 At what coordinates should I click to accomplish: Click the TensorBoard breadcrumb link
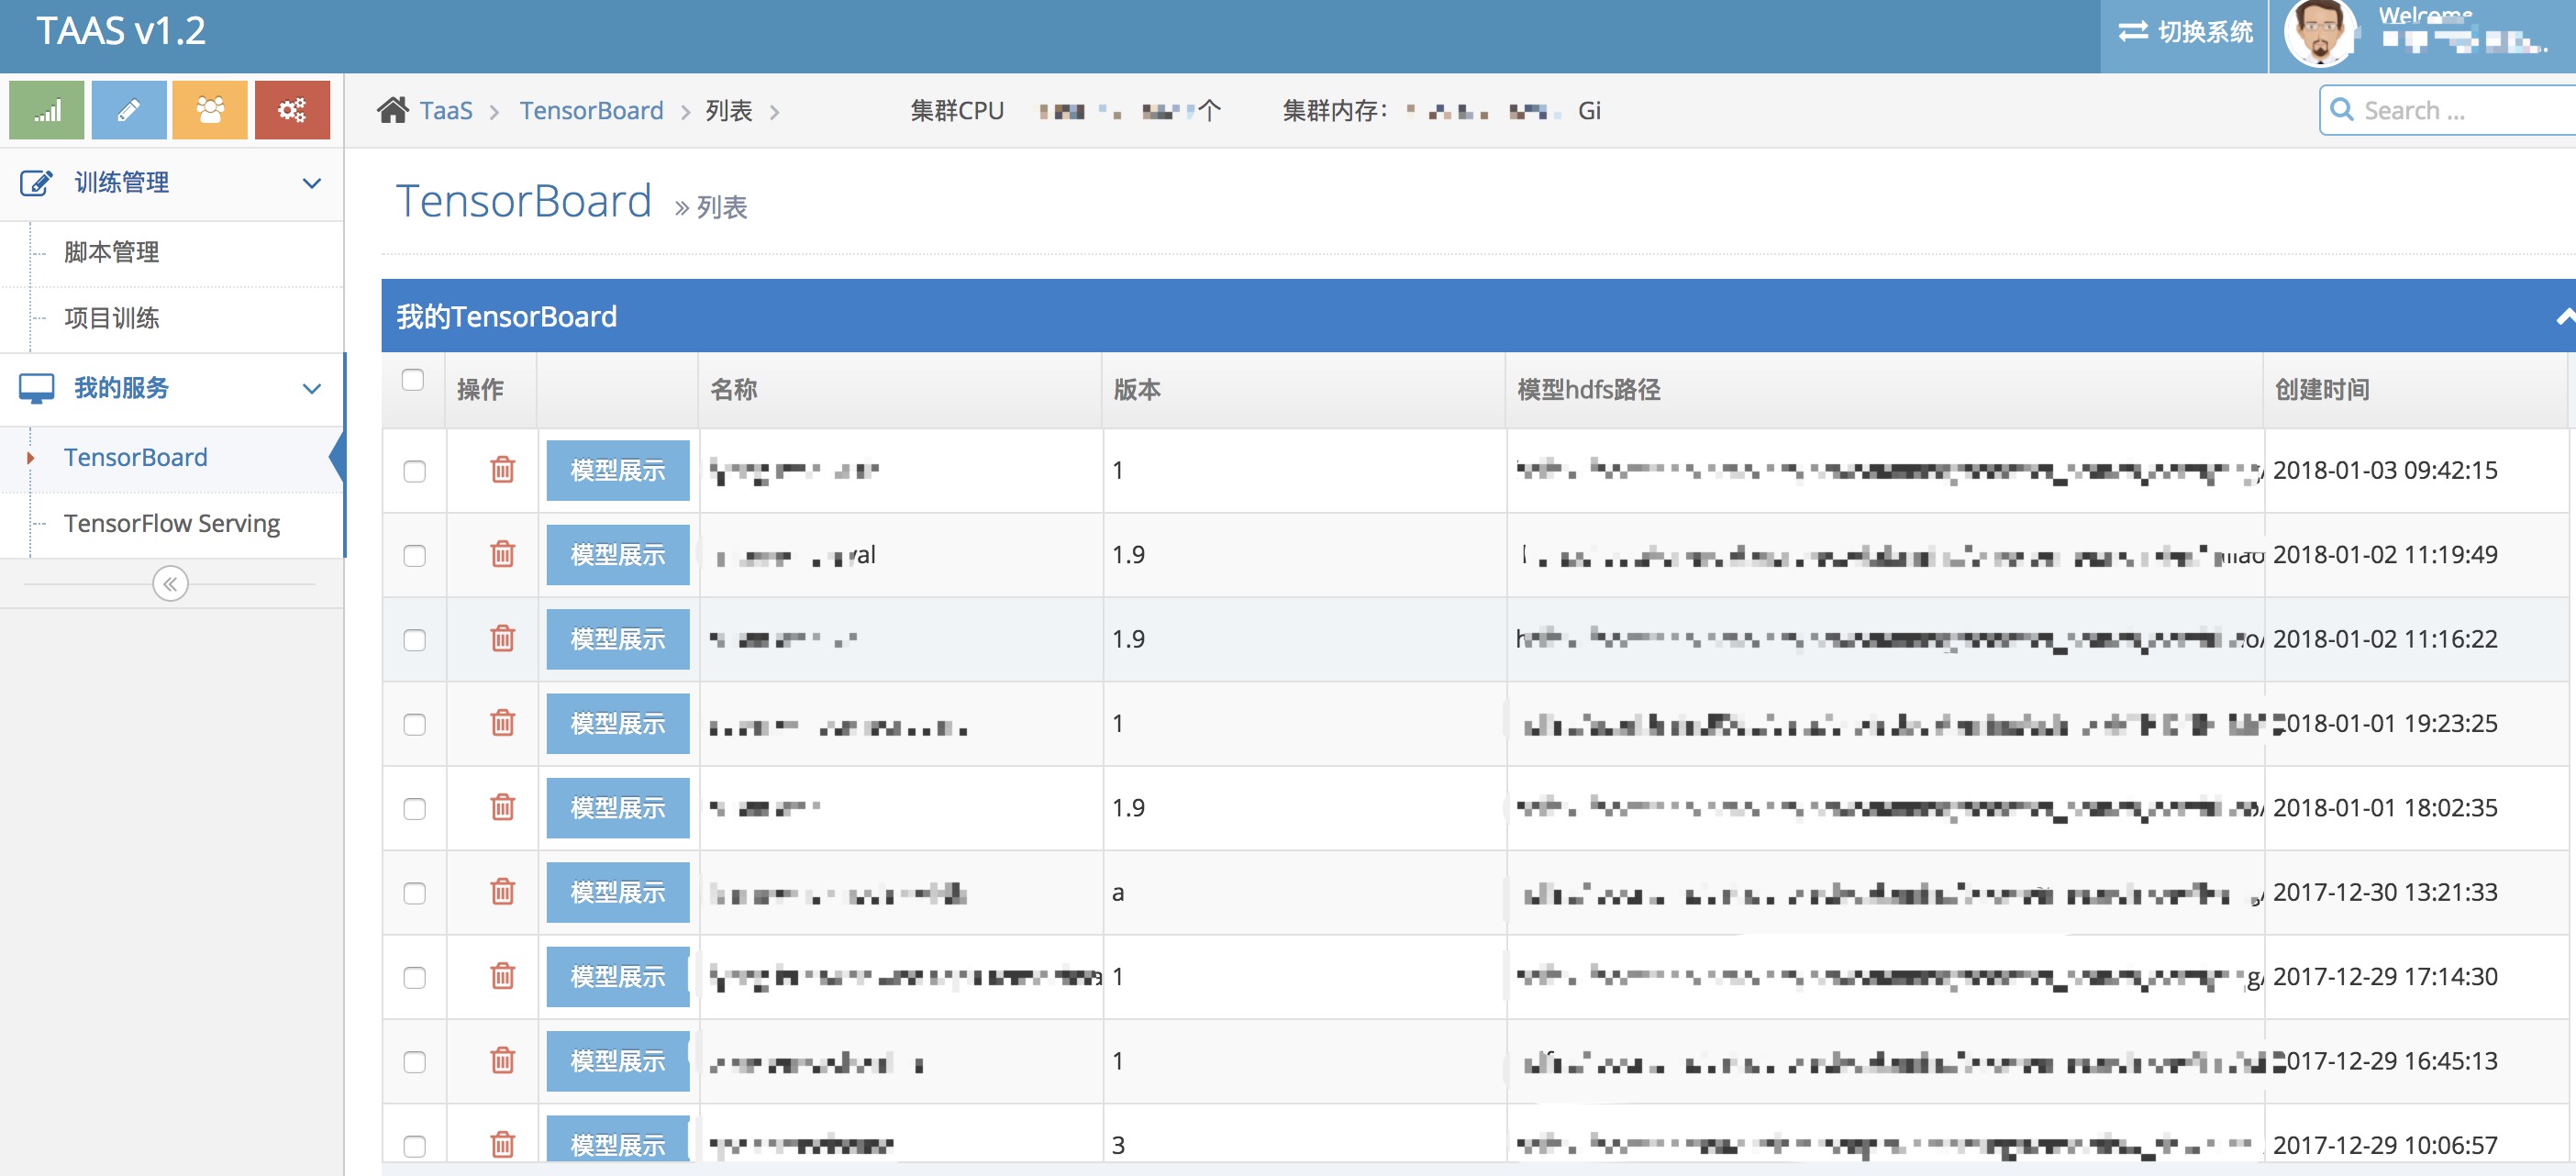pyautogui.click(x=591, y=110)
